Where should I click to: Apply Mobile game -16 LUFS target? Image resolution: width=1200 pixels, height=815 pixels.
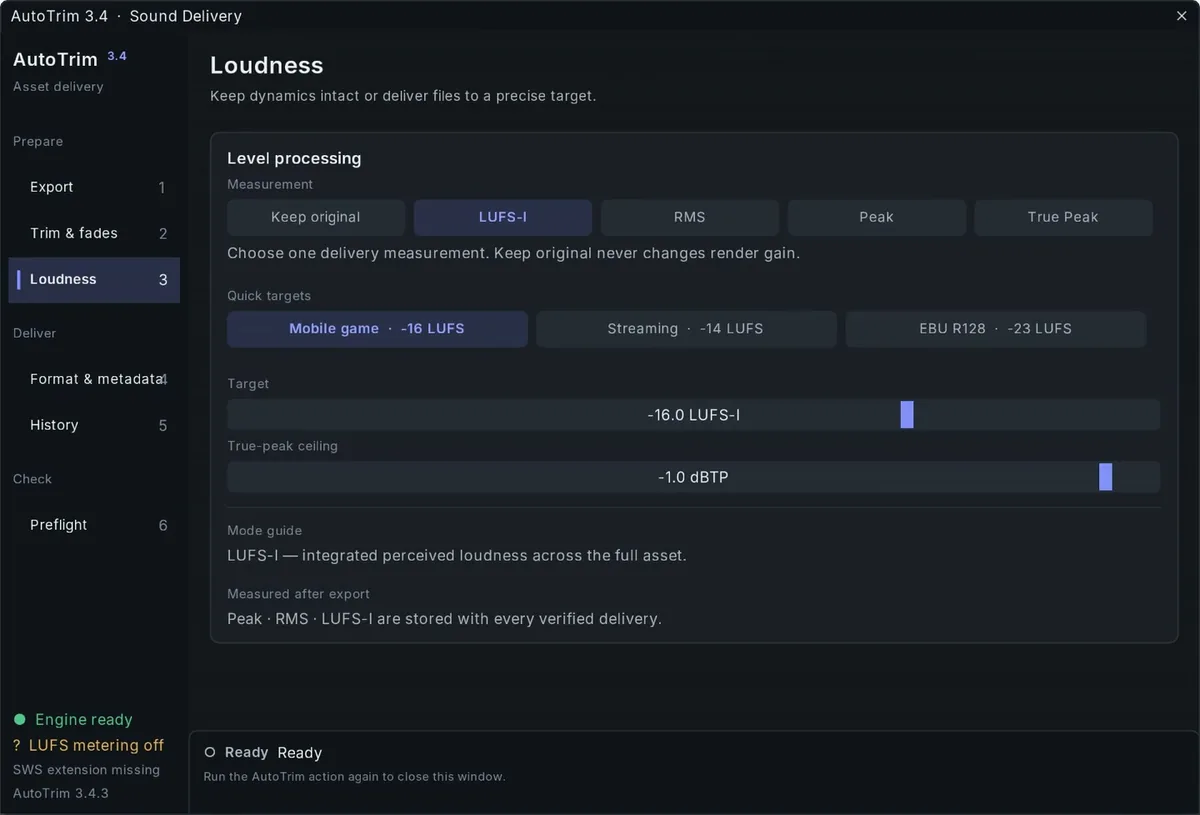pos(377,329)
